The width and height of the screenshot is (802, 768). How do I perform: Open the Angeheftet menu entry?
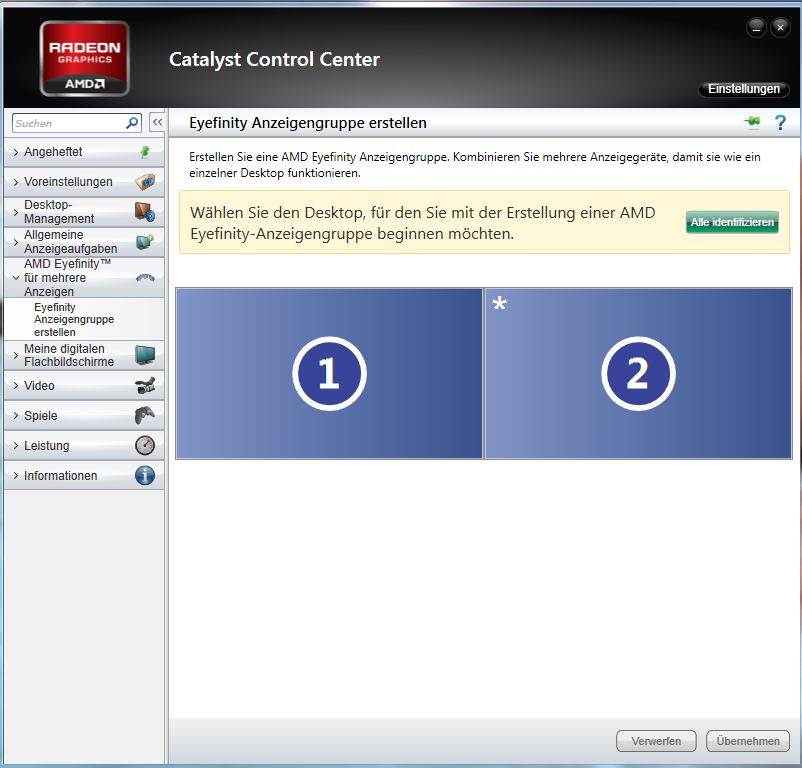pyautogui.click(x=84, y=152)
